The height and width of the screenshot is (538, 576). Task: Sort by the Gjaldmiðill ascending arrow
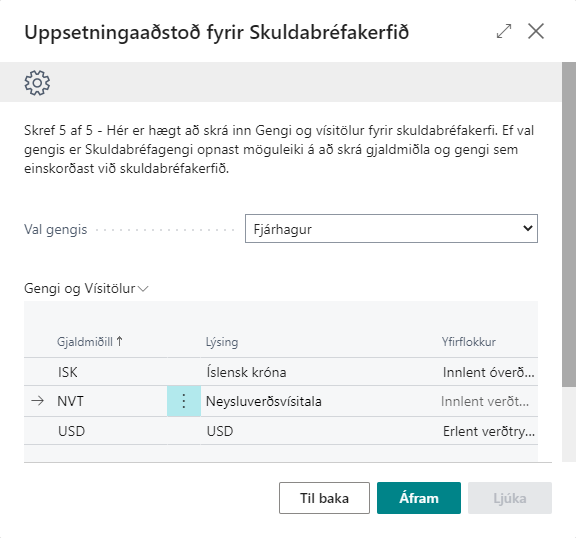pos(119,342)
